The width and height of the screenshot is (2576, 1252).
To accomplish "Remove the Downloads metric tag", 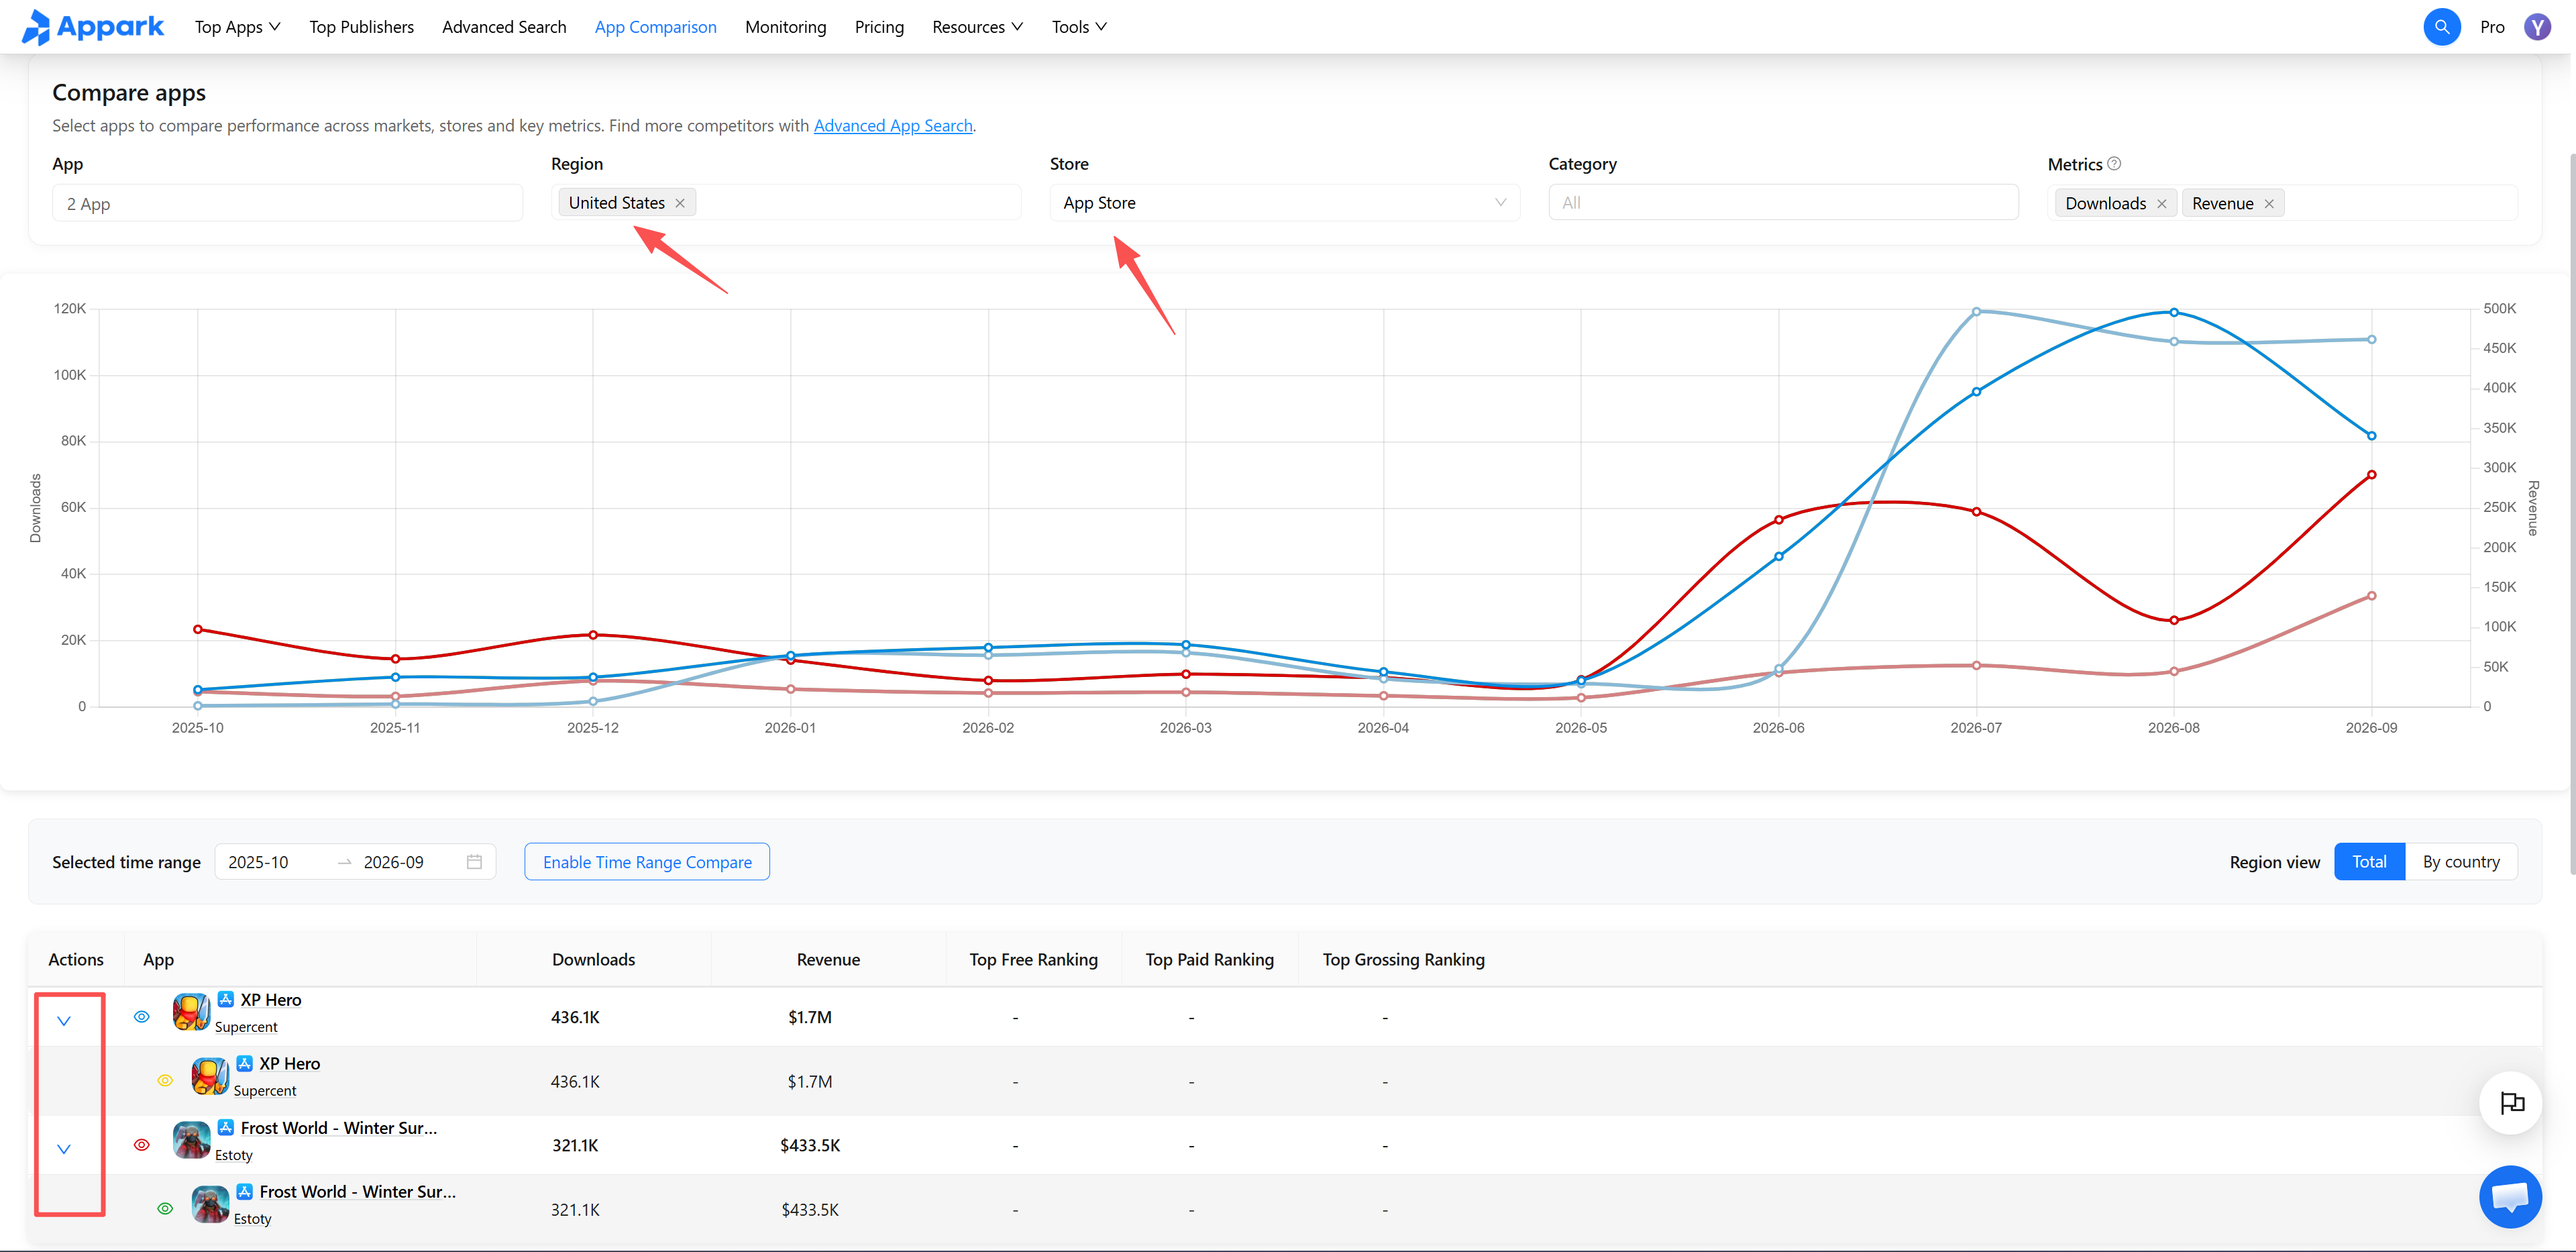I will coord(2162,204).
